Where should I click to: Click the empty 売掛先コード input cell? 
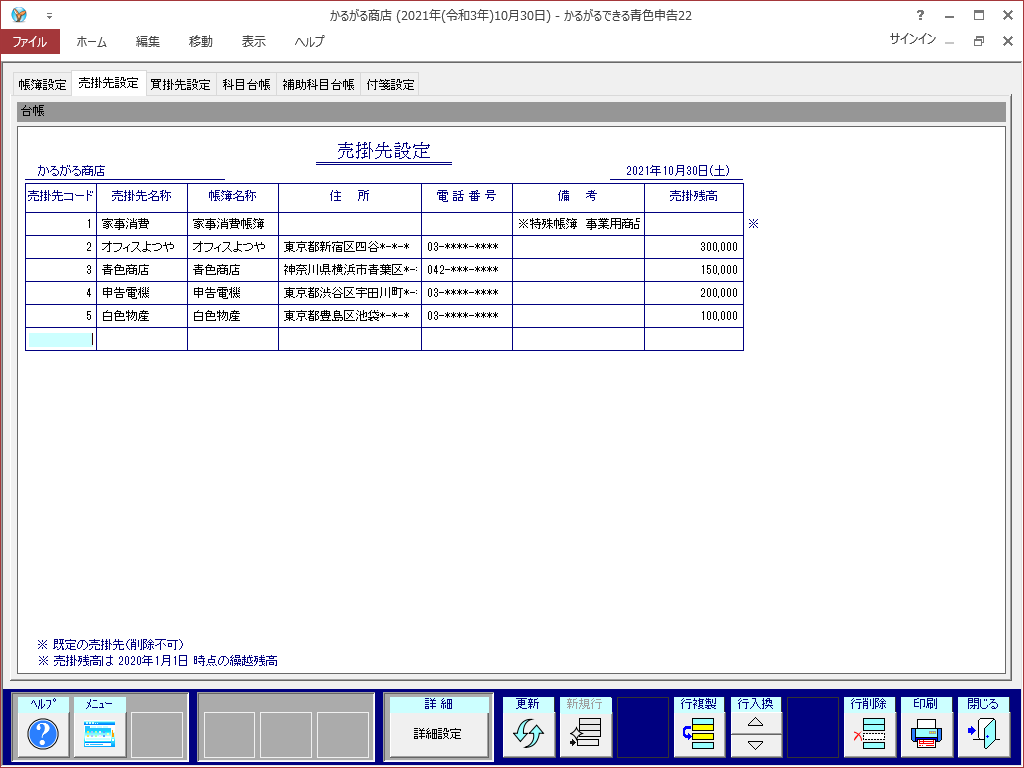click(x=61, y=340)
